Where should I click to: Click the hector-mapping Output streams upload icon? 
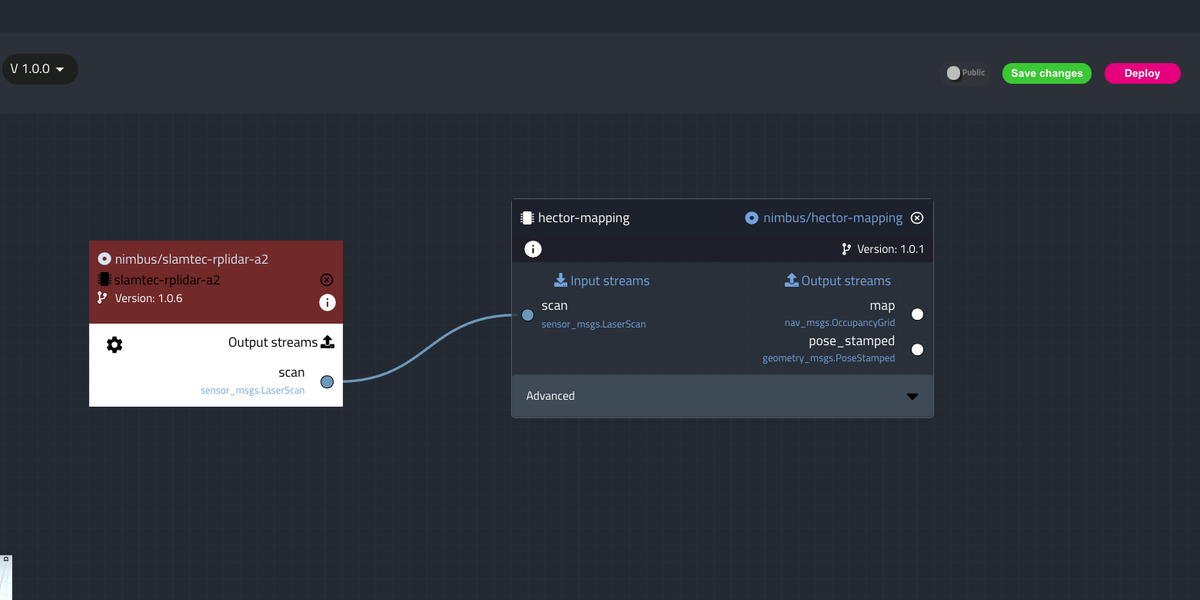792,280
